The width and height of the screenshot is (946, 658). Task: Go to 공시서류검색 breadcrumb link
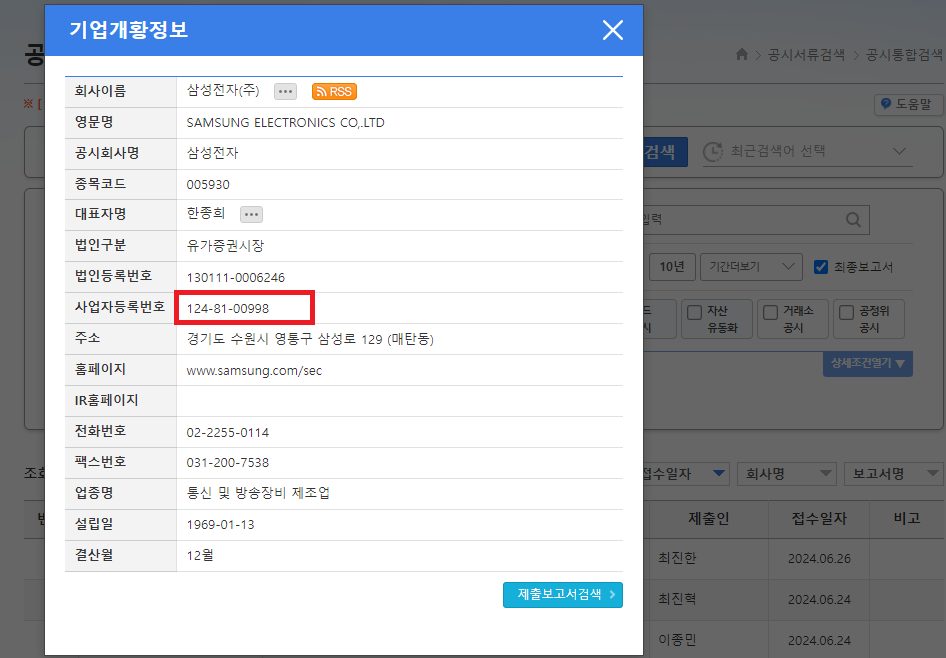tap(806, 55)
